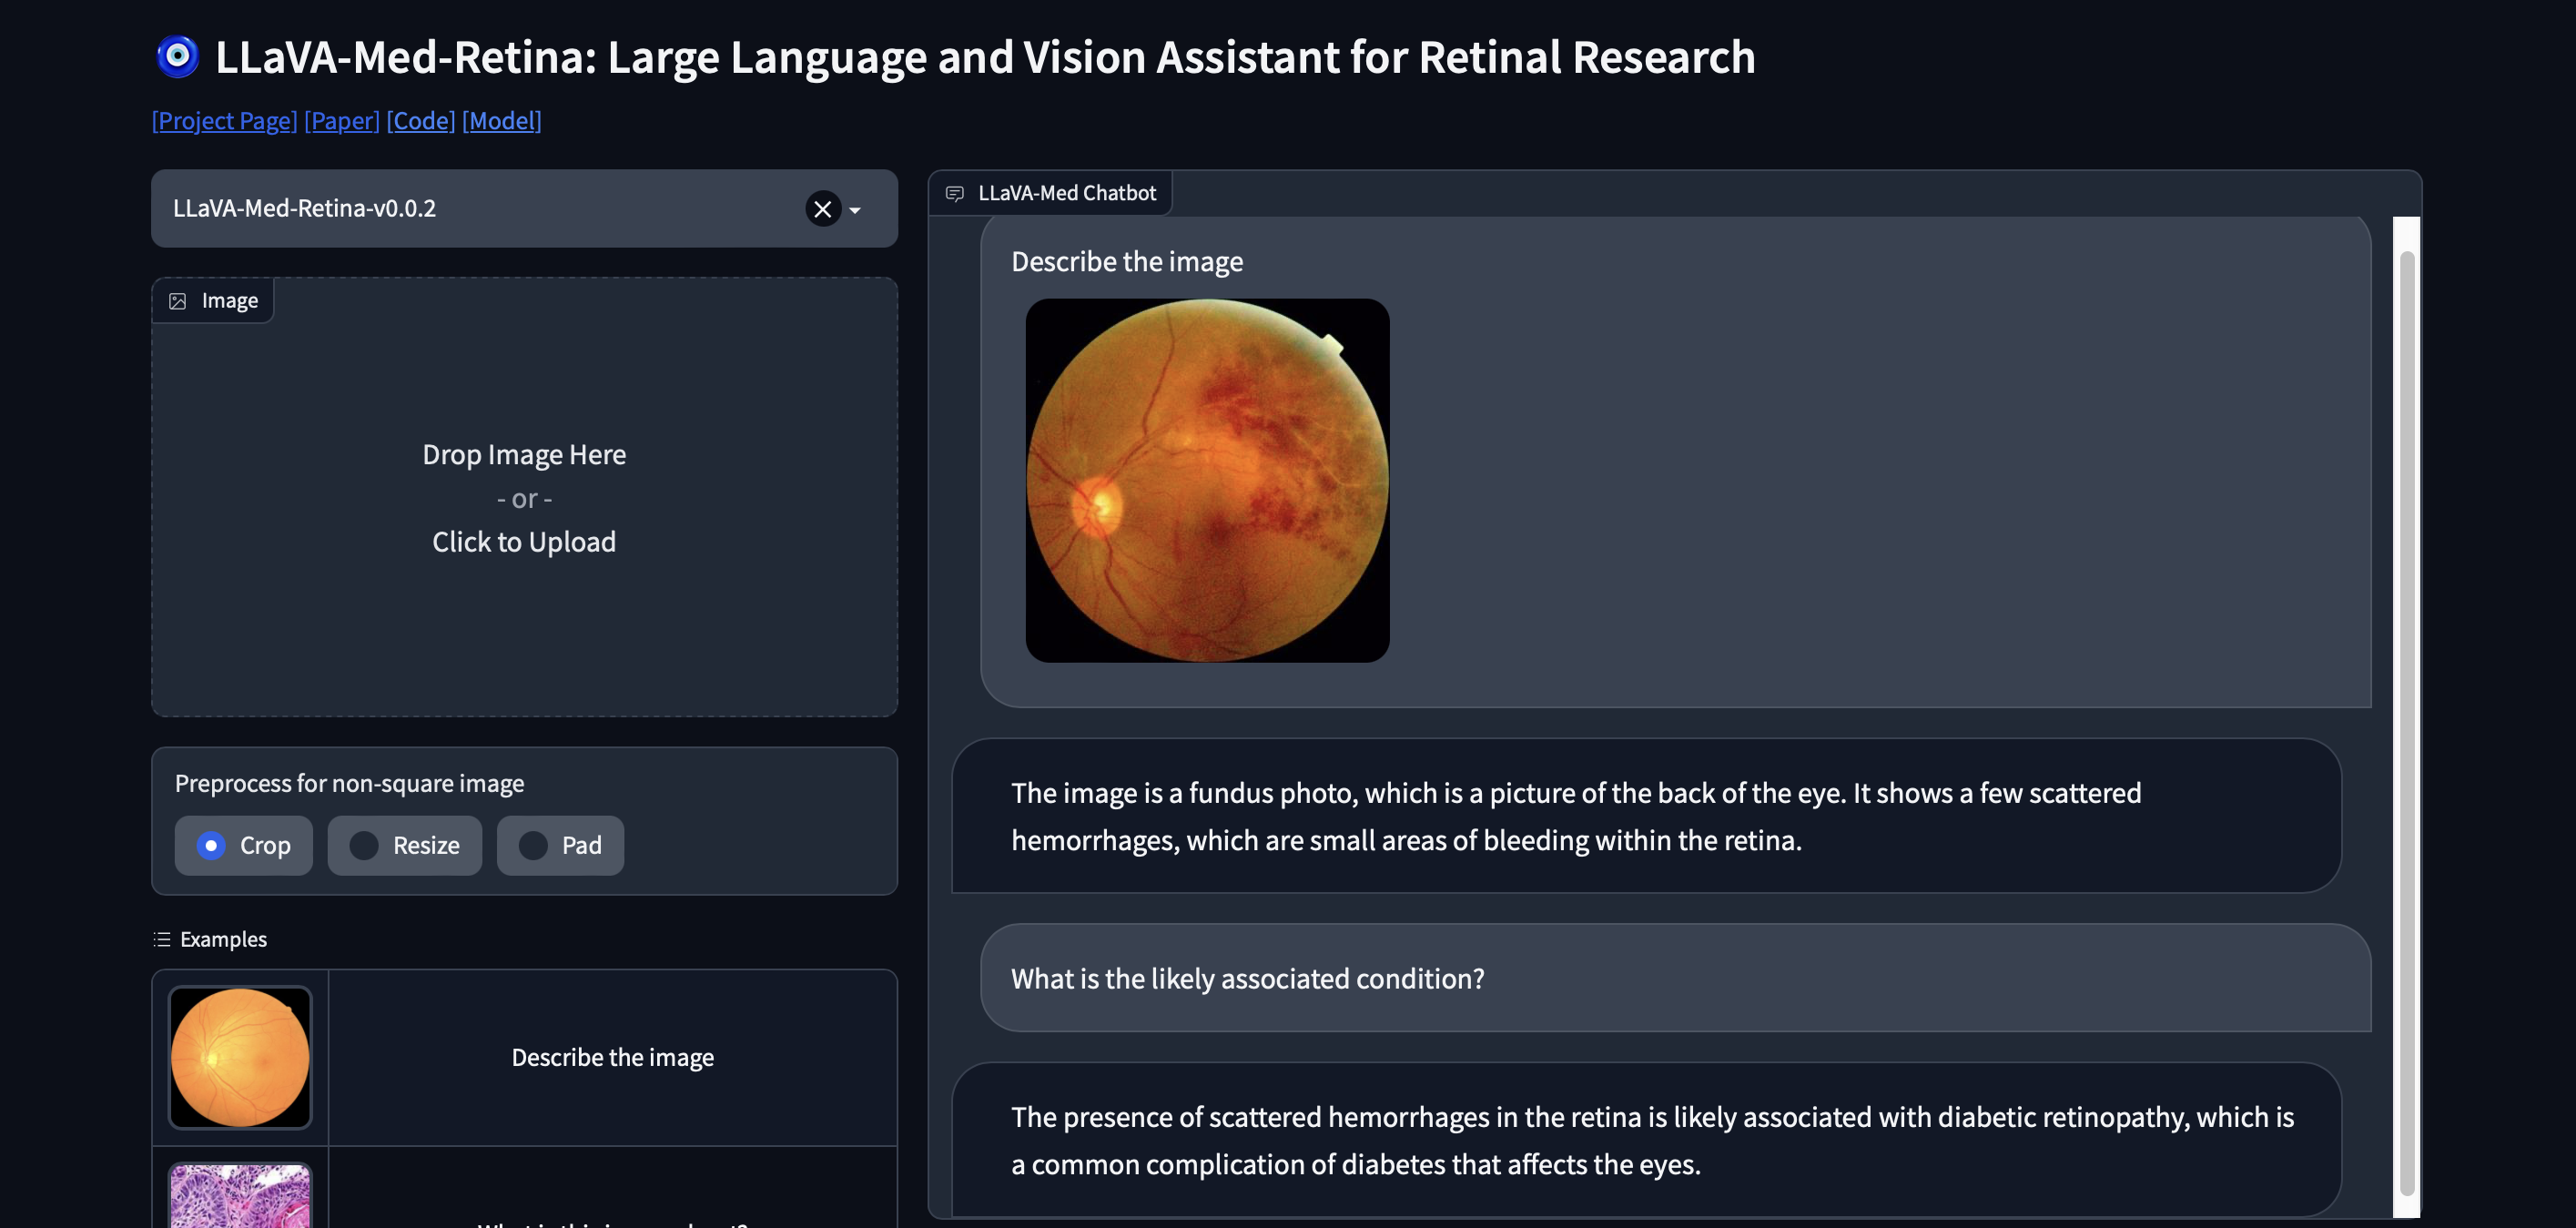The image size is (2576, 1228).
Task: Clear the selected model using the X icon
Action: pyautogui.click(x=822, y=209)
